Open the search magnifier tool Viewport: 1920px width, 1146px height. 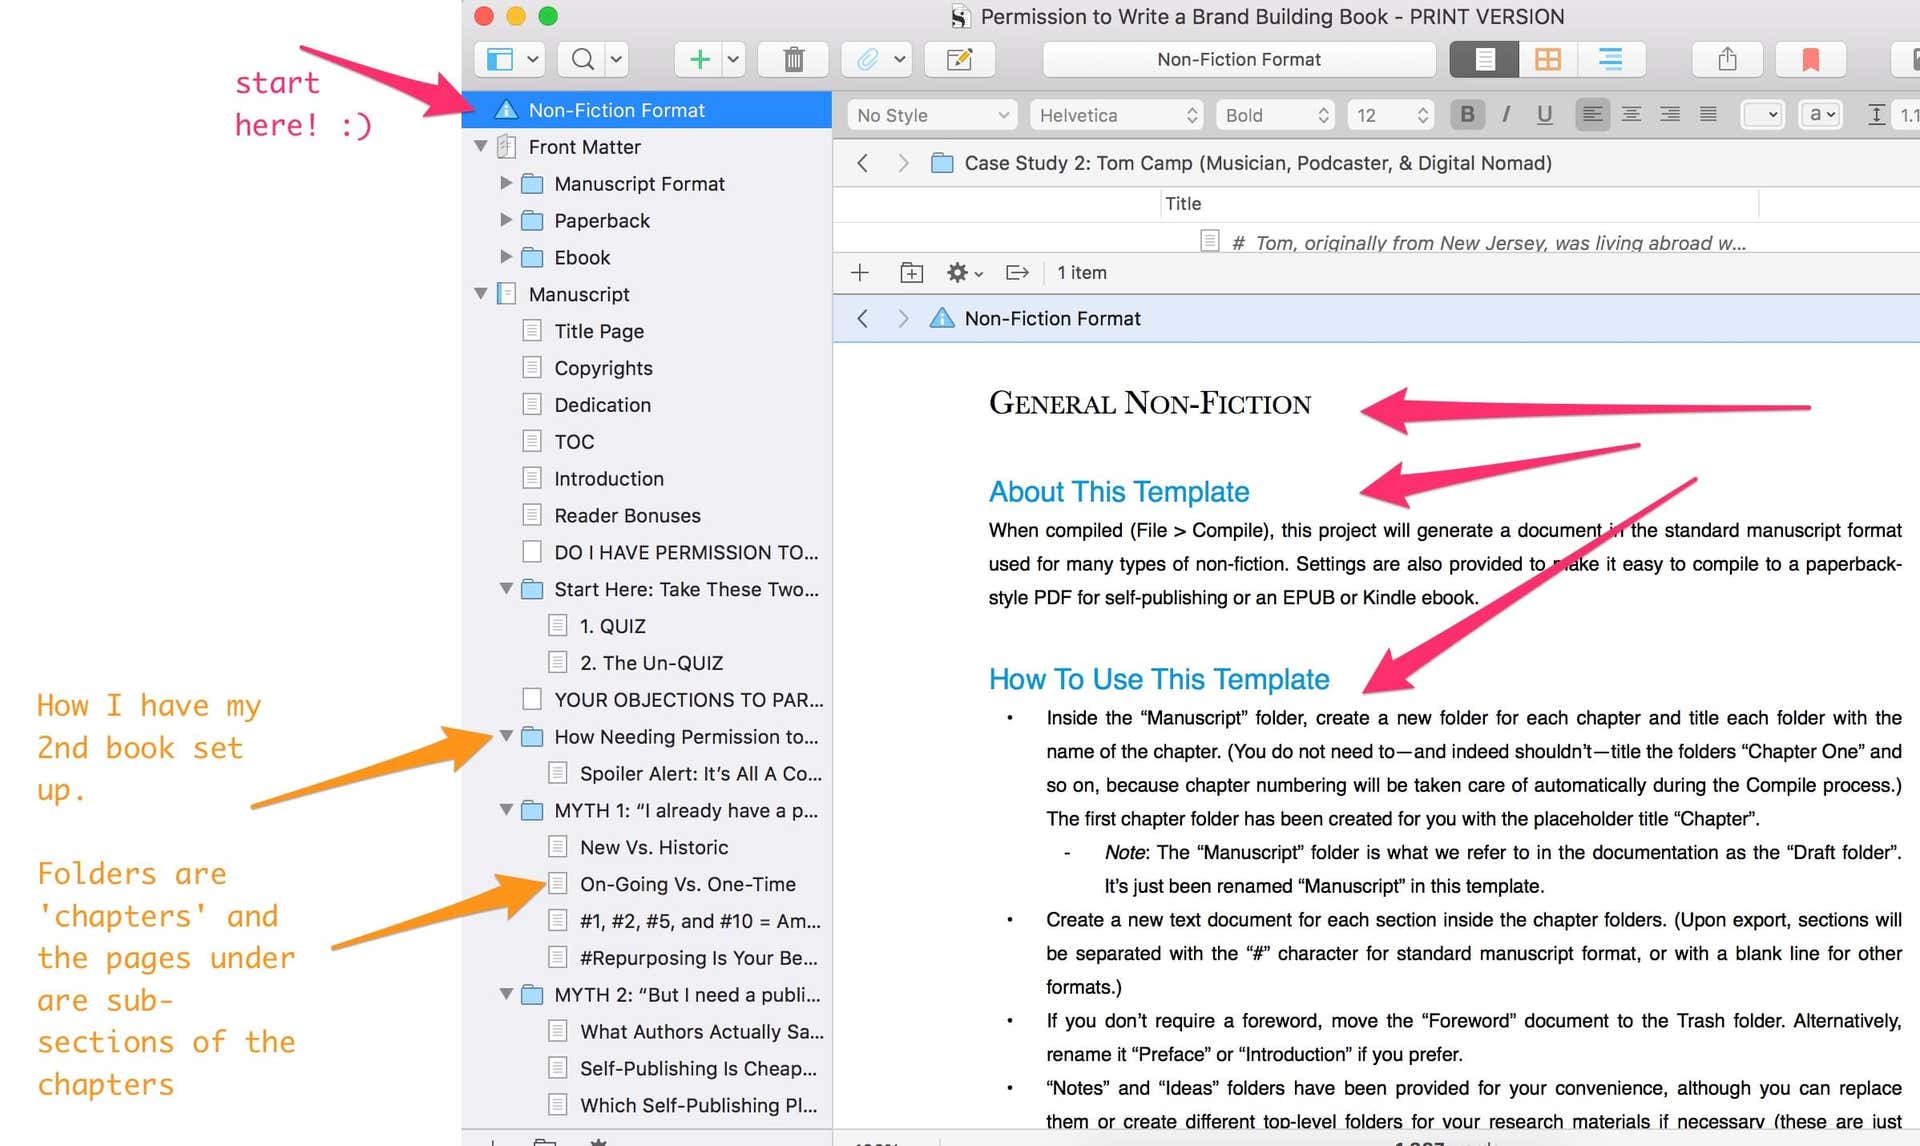click(x=582, y=60)
